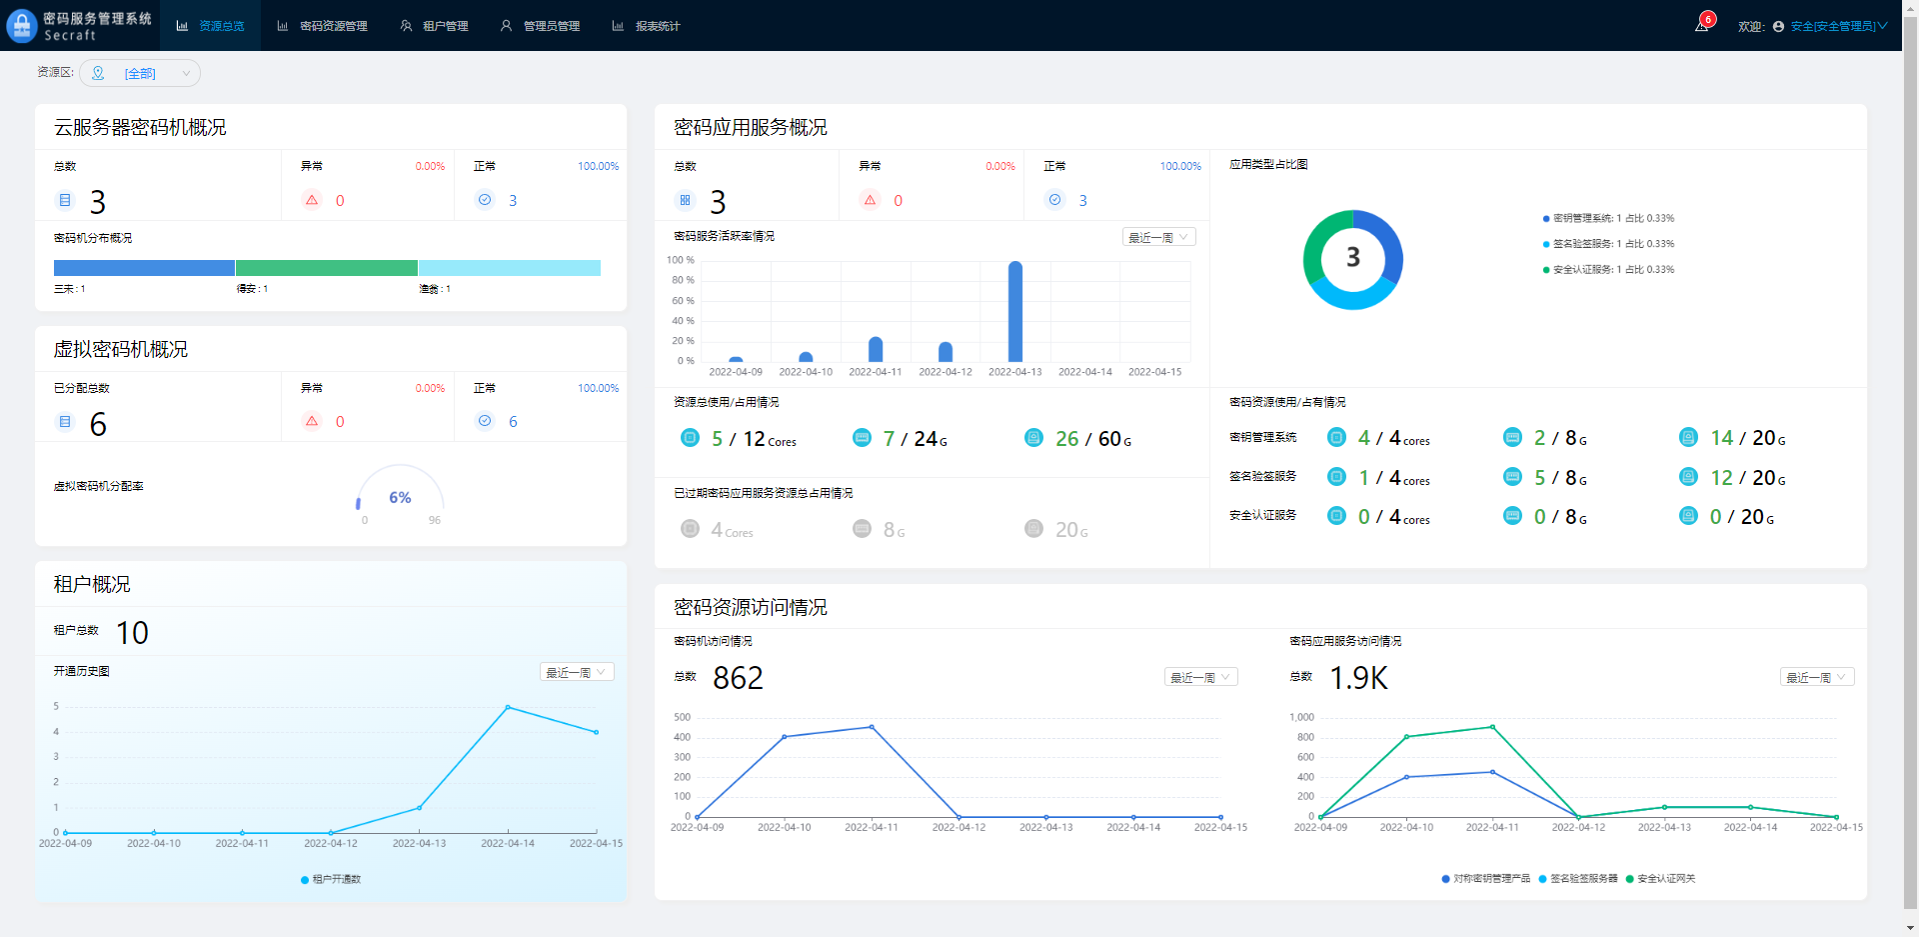This screenshot has height=937, width=1919.
Task: Click the 100.00% 正常 rate in 虚拟密码机概况
Action: click(598, 388)
